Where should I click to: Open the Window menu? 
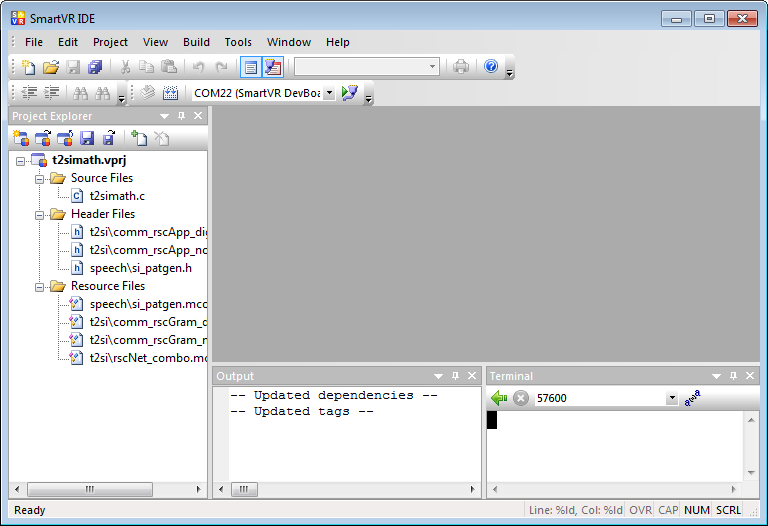click(x=289, y=42)
